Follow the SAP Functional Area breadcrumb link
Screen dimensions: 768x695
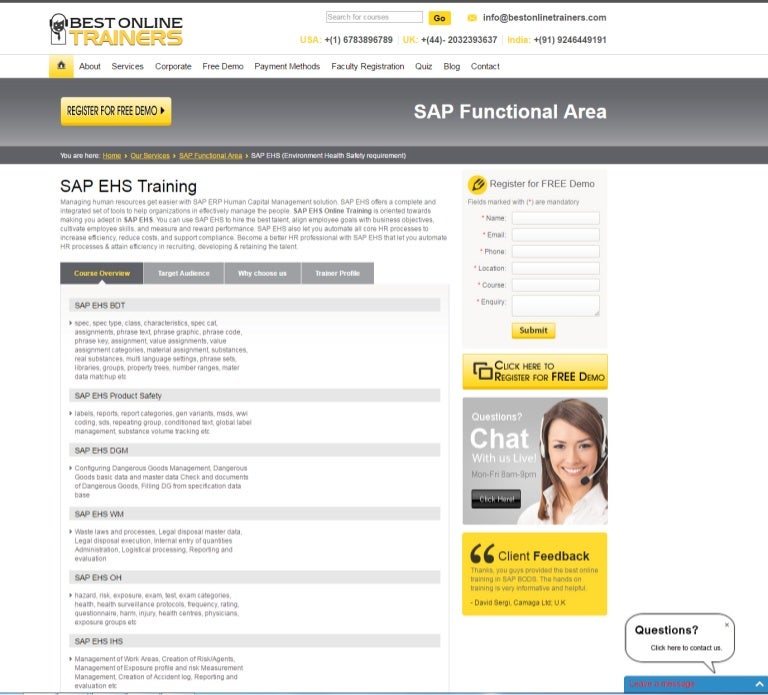[x=210, y=156]
